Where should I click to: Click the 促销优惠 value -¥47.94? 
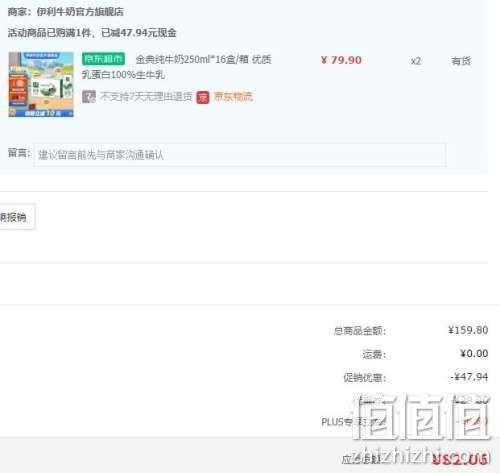click(469, 377)
